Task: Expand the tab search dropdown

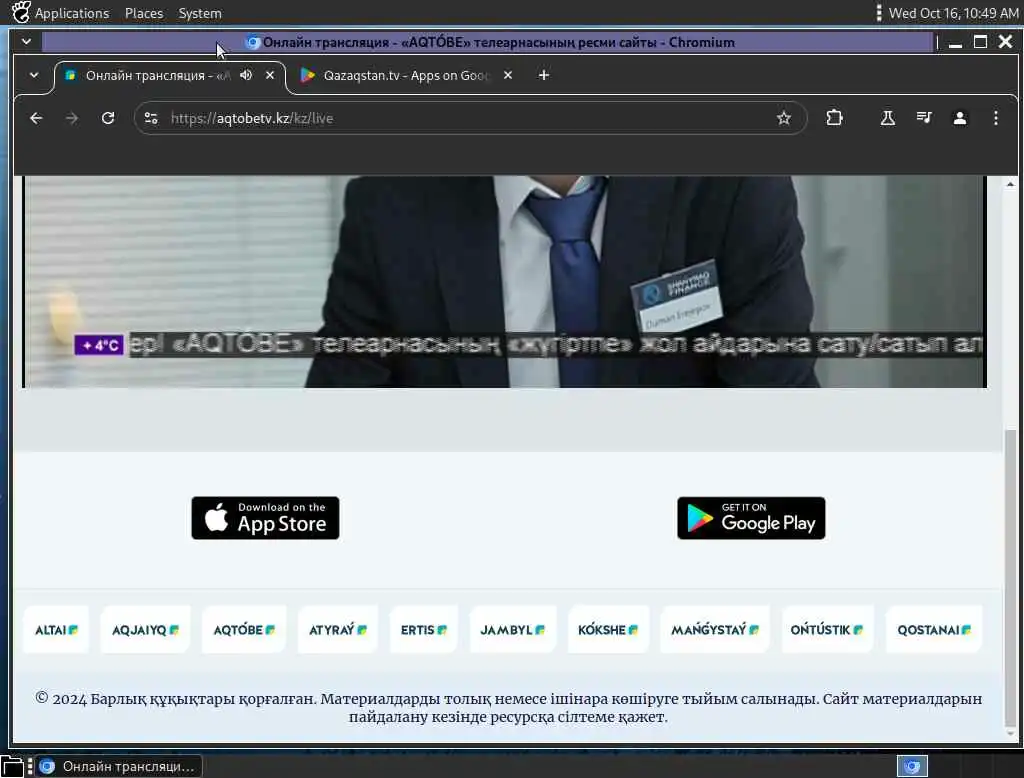Action: (x=34, y=75)
